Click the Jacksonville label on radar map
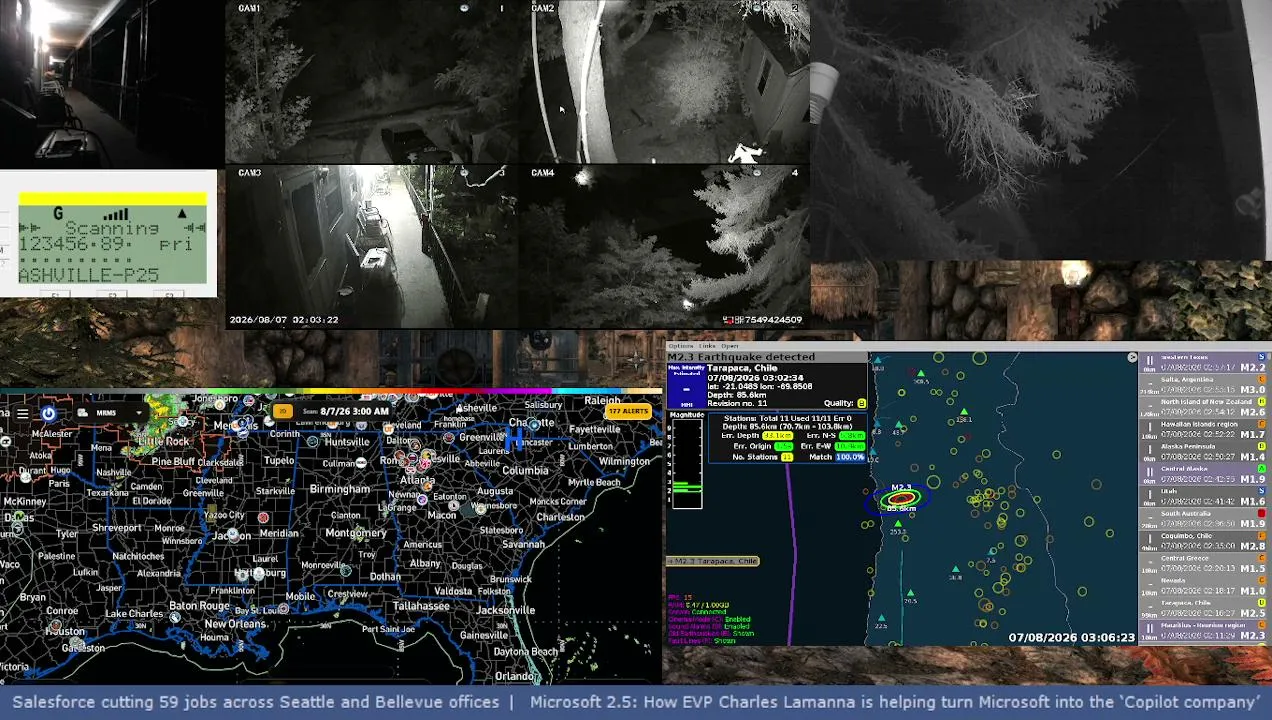The height and width of the screenshot is (720, 1272). tap(506, 610)
